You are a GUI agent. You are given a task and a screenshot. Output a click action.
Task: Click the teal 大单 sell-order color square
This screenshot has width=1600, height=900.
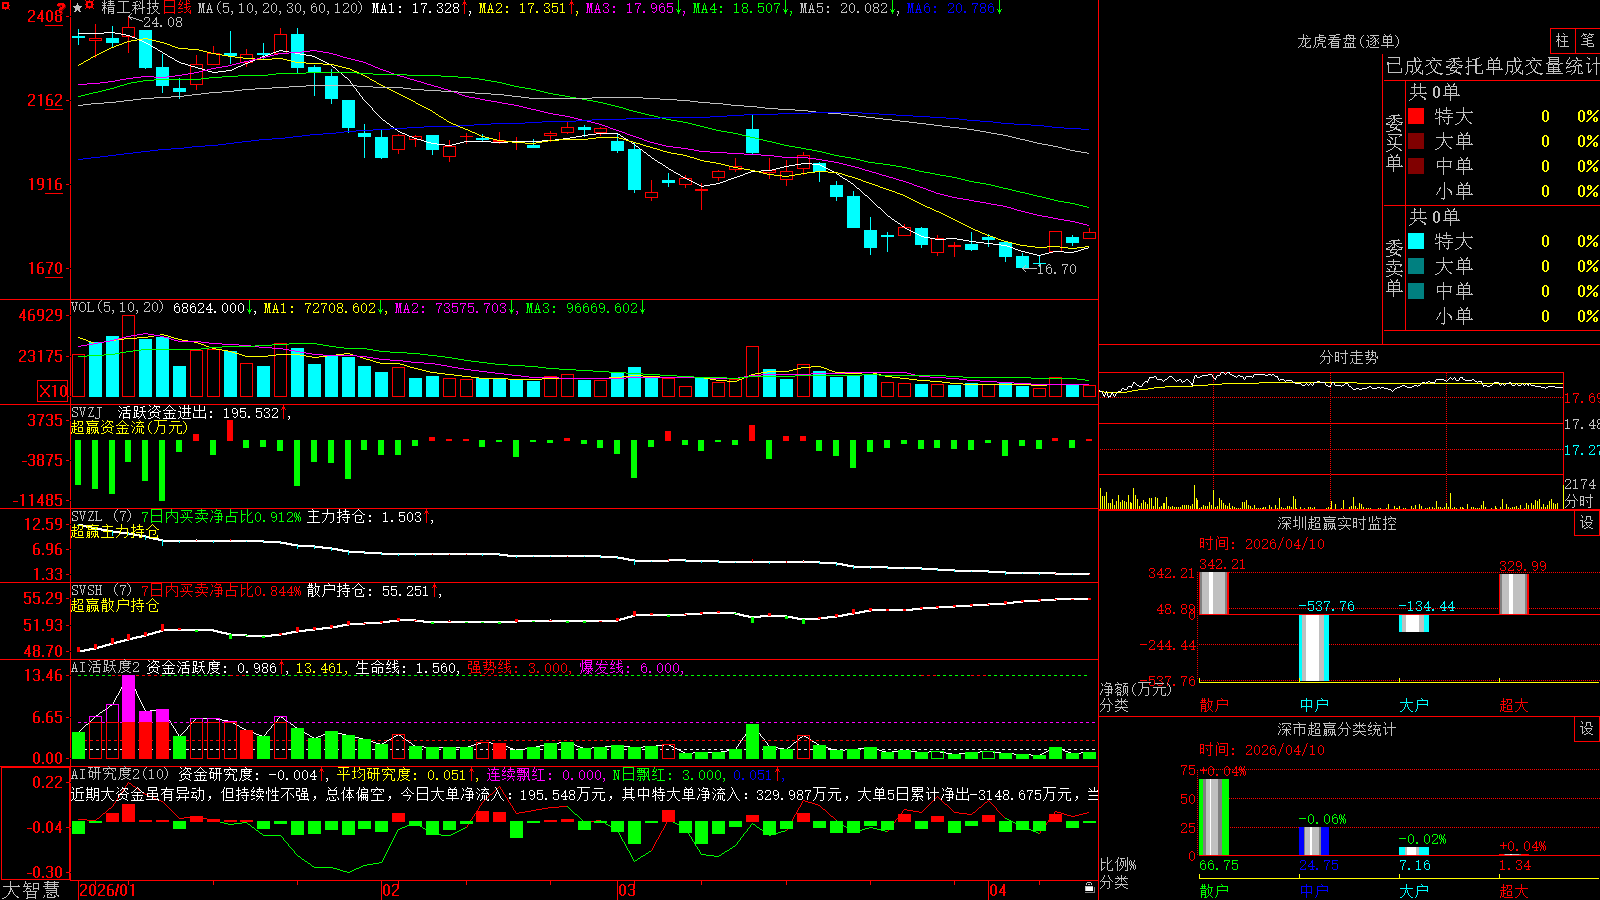1416,266
